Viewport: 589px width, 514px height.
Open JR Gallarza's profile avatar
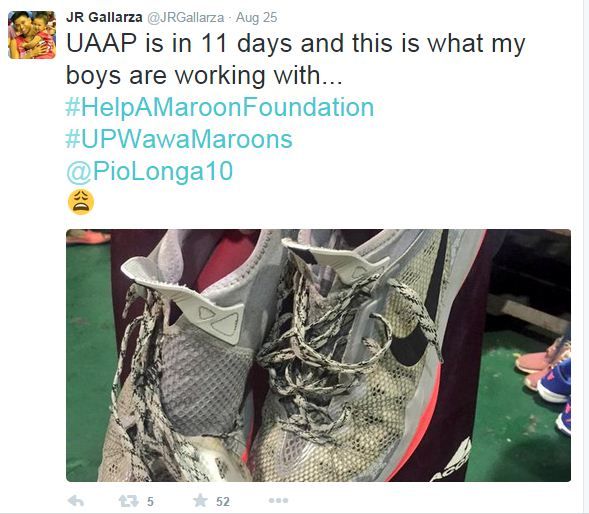[32, 35]
